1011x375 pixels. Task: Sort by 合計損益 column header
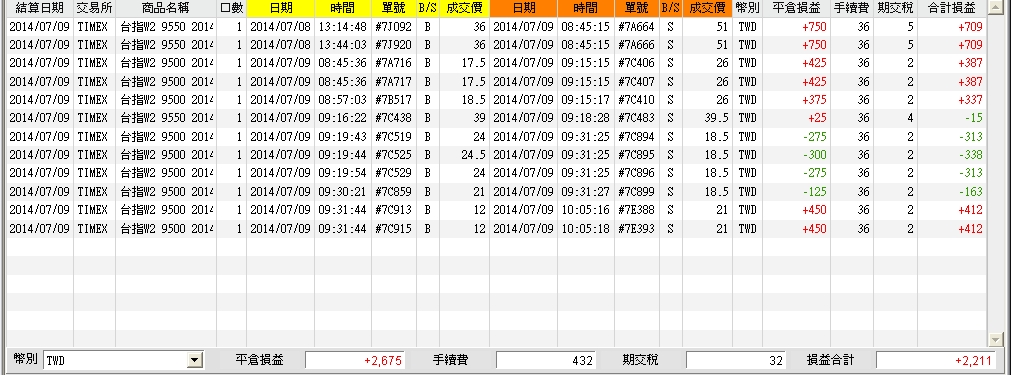[x=952, y=8]
